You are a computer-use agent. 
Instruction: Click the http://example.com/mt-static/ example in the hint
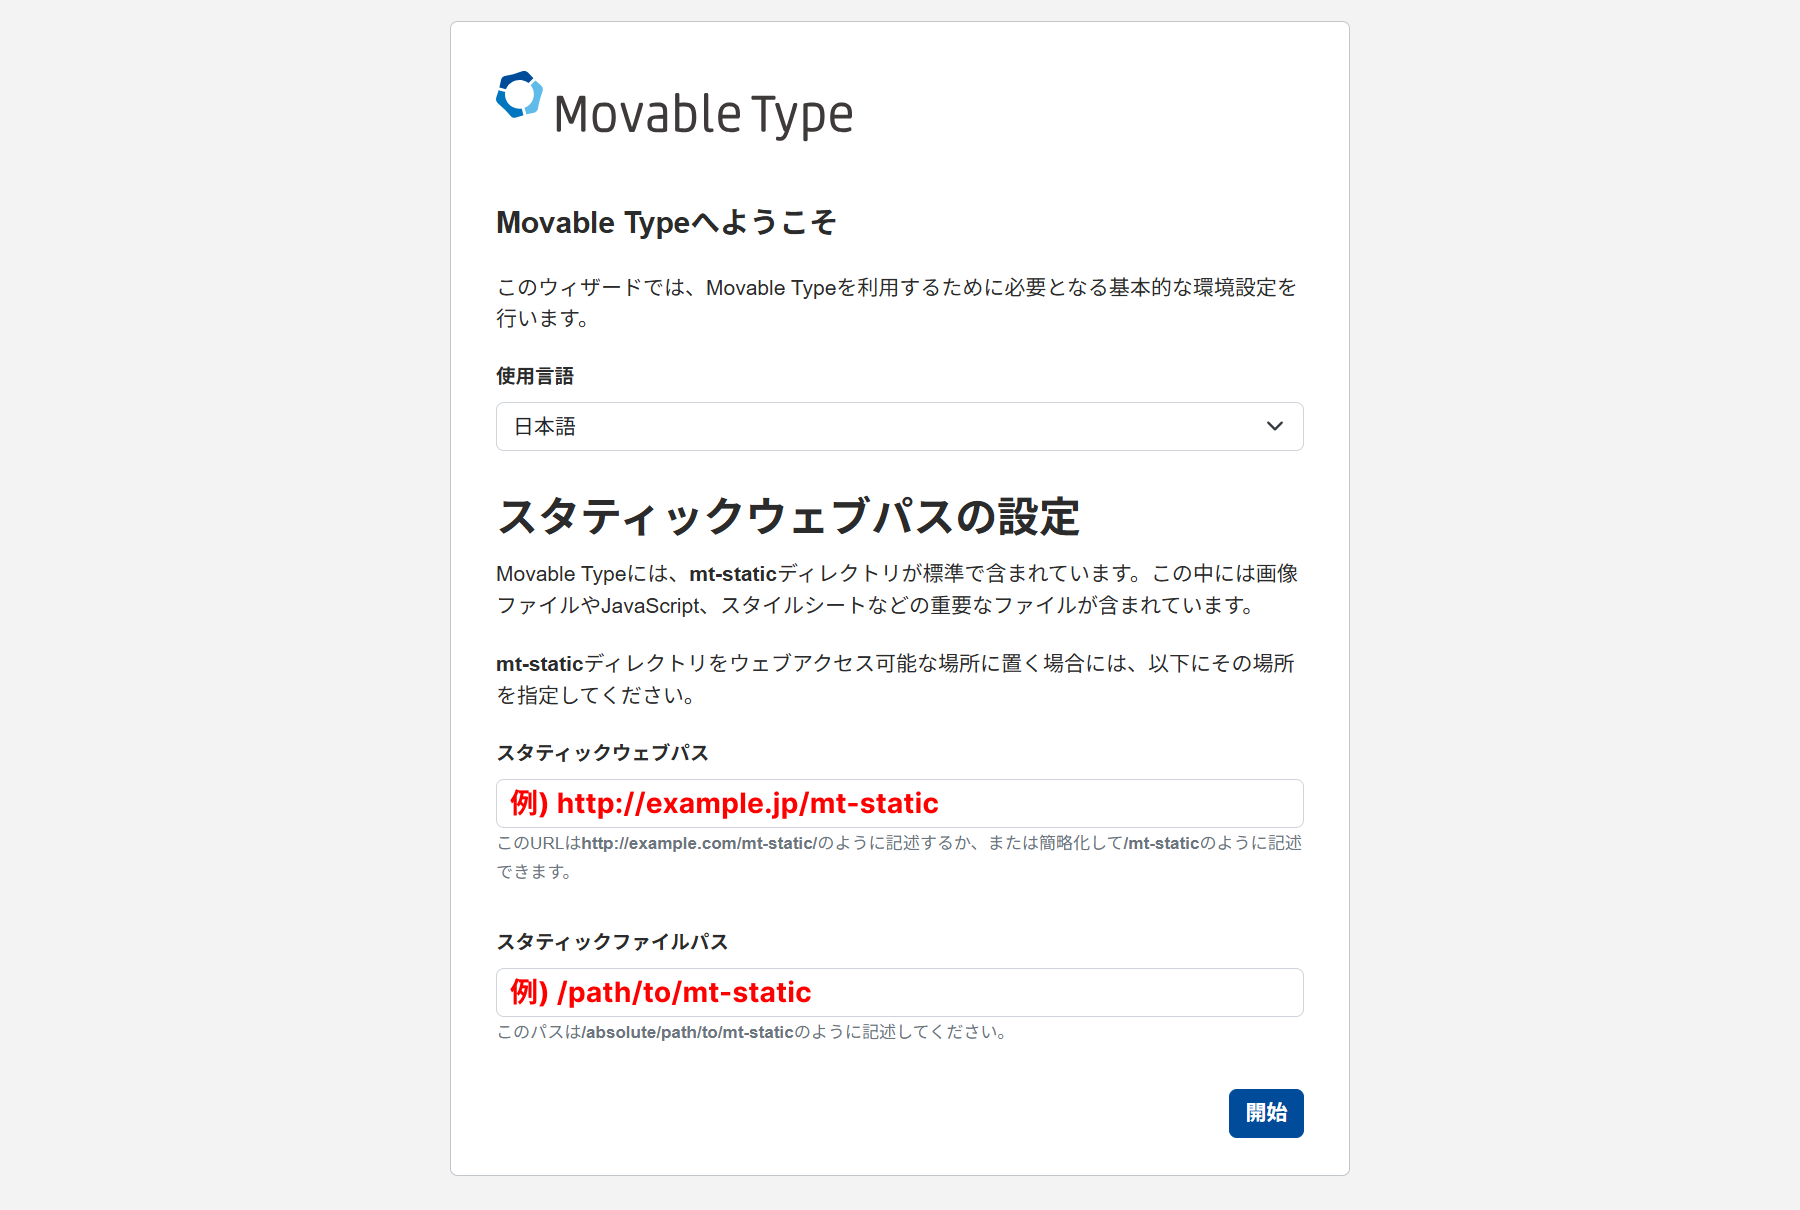pos(699,843)
